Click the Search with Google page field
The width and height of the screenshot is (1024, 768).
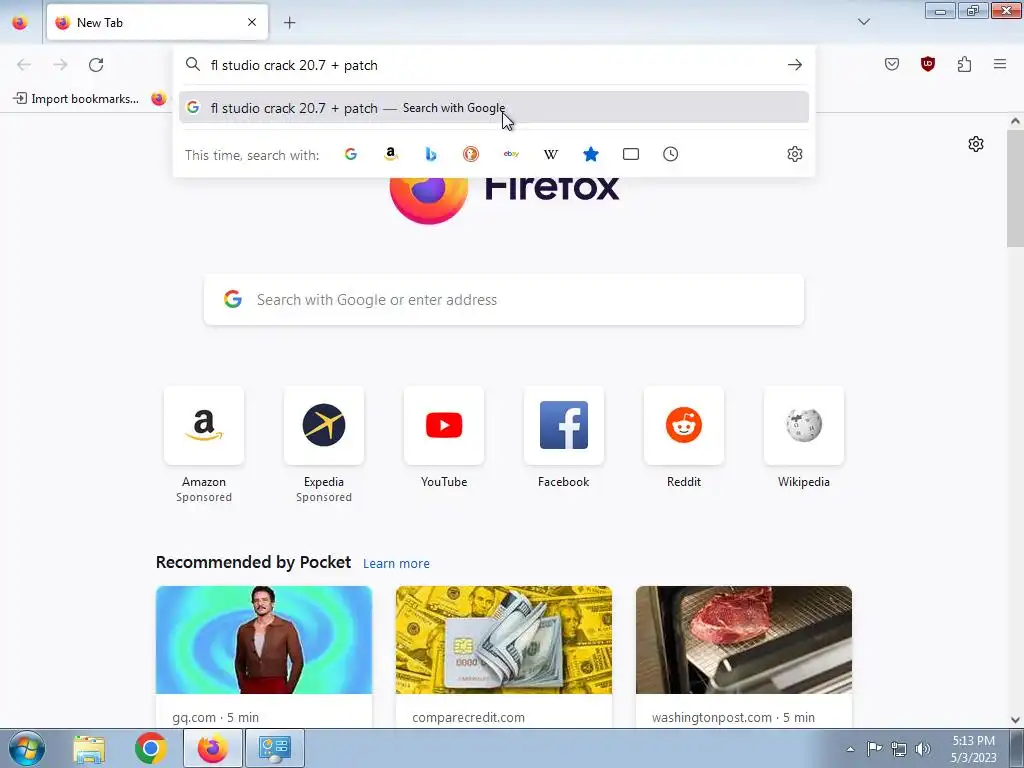504,300
